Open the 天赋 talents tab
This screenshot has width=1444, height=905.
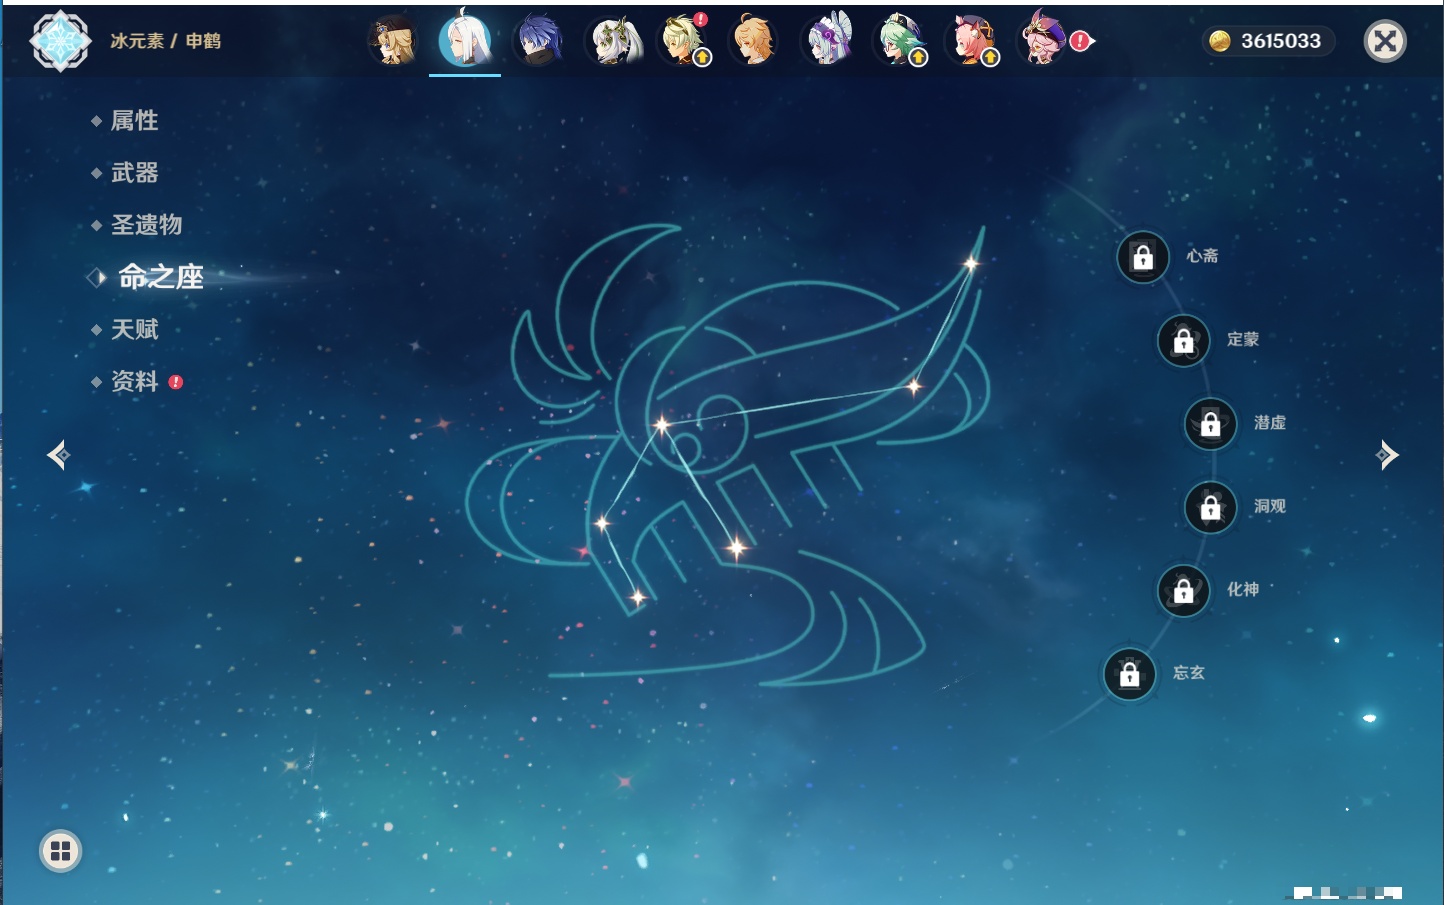[x=134, y=329]
